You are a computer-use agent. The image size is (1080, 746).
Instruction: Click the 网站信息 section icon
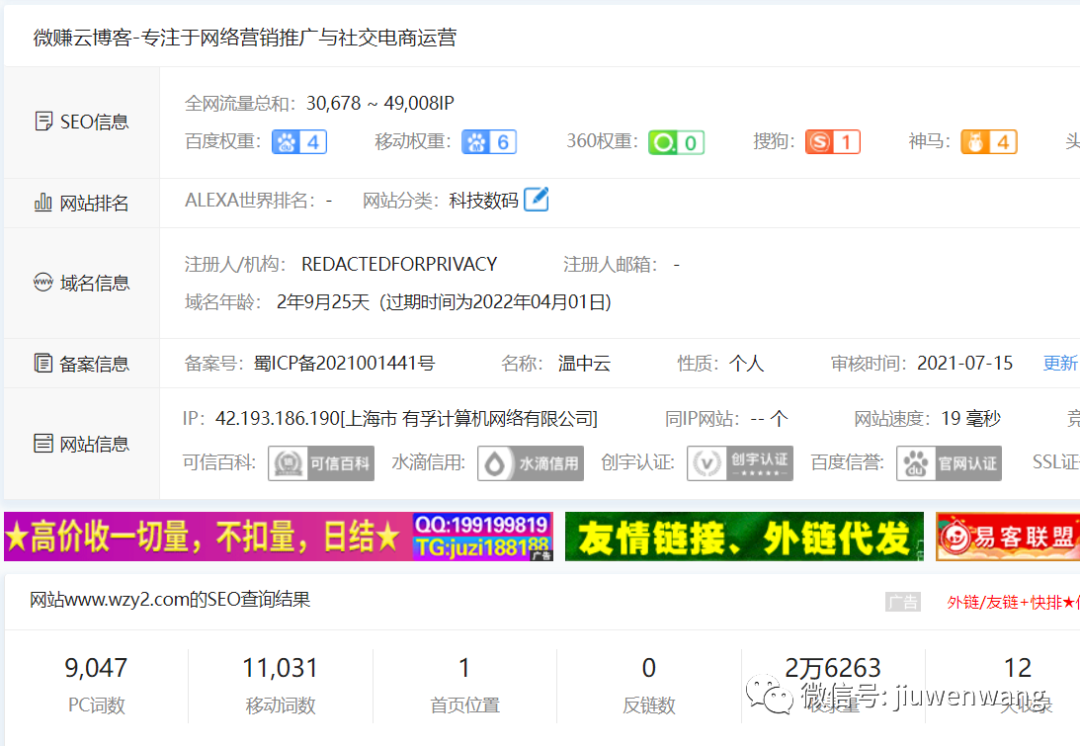[x=43, y=444]
